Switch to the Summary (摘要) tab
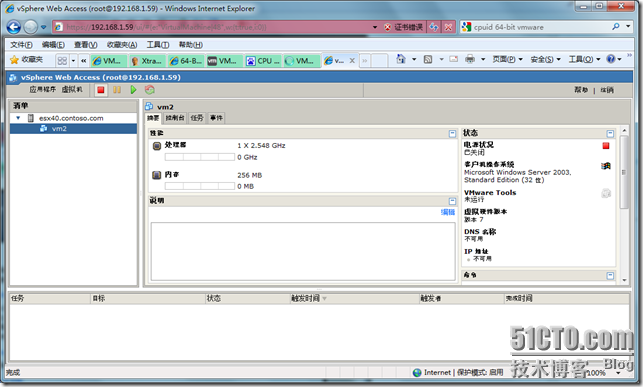 tap(153, 118)
